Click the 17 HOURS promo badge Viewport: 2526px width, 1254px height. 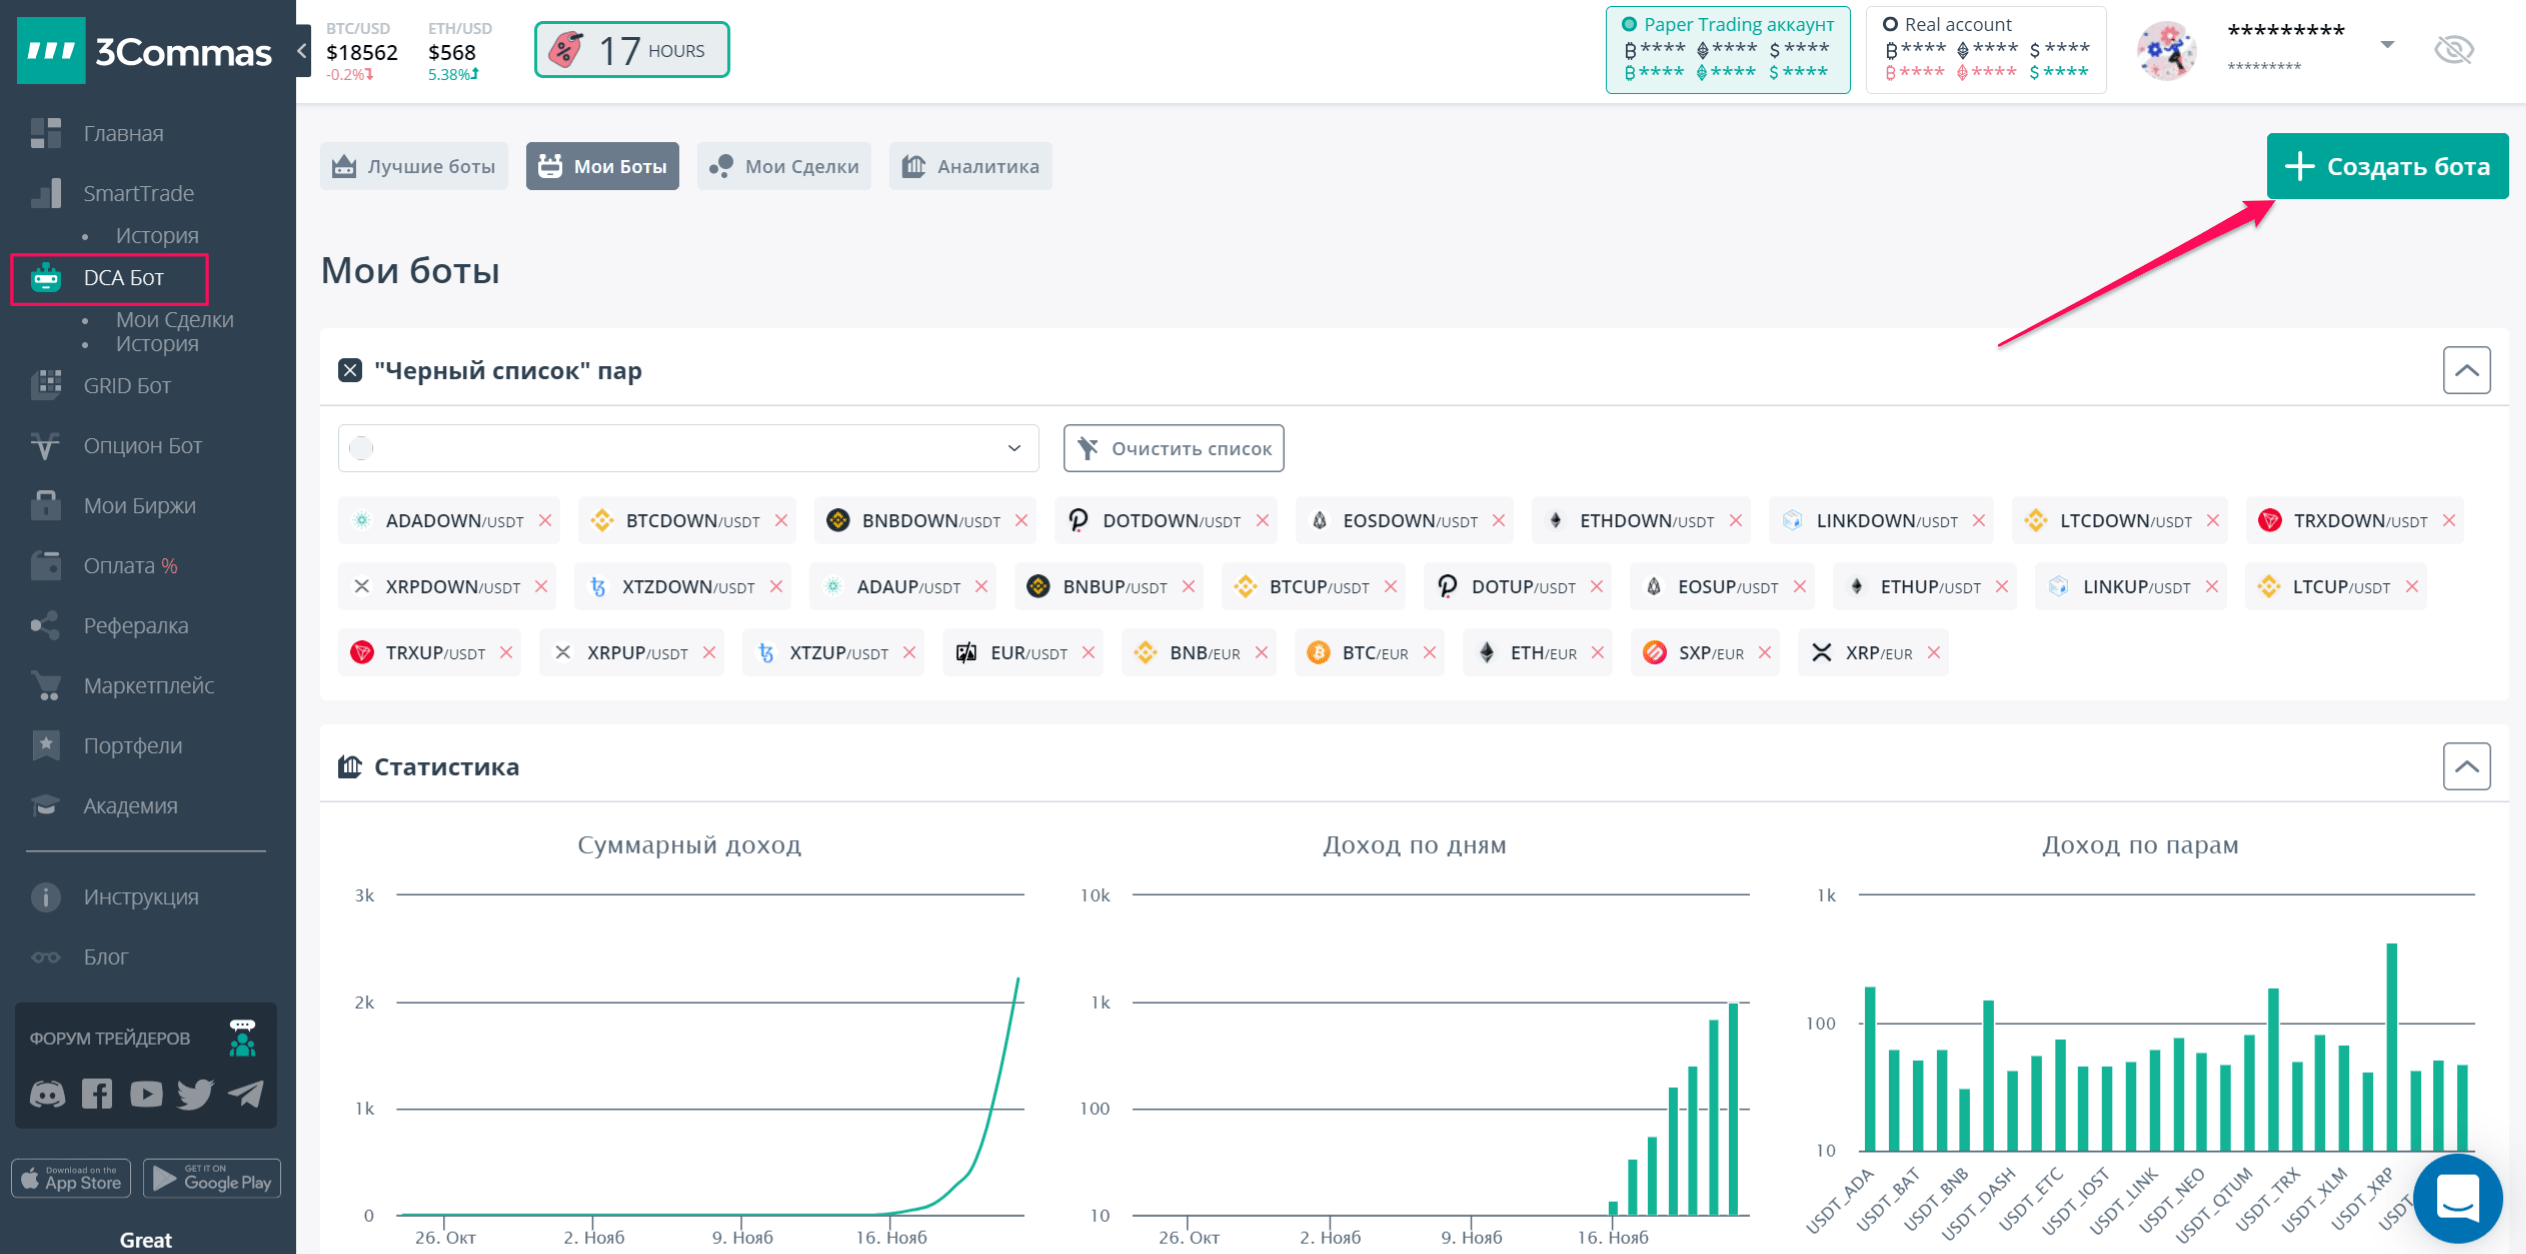point(632,50)
